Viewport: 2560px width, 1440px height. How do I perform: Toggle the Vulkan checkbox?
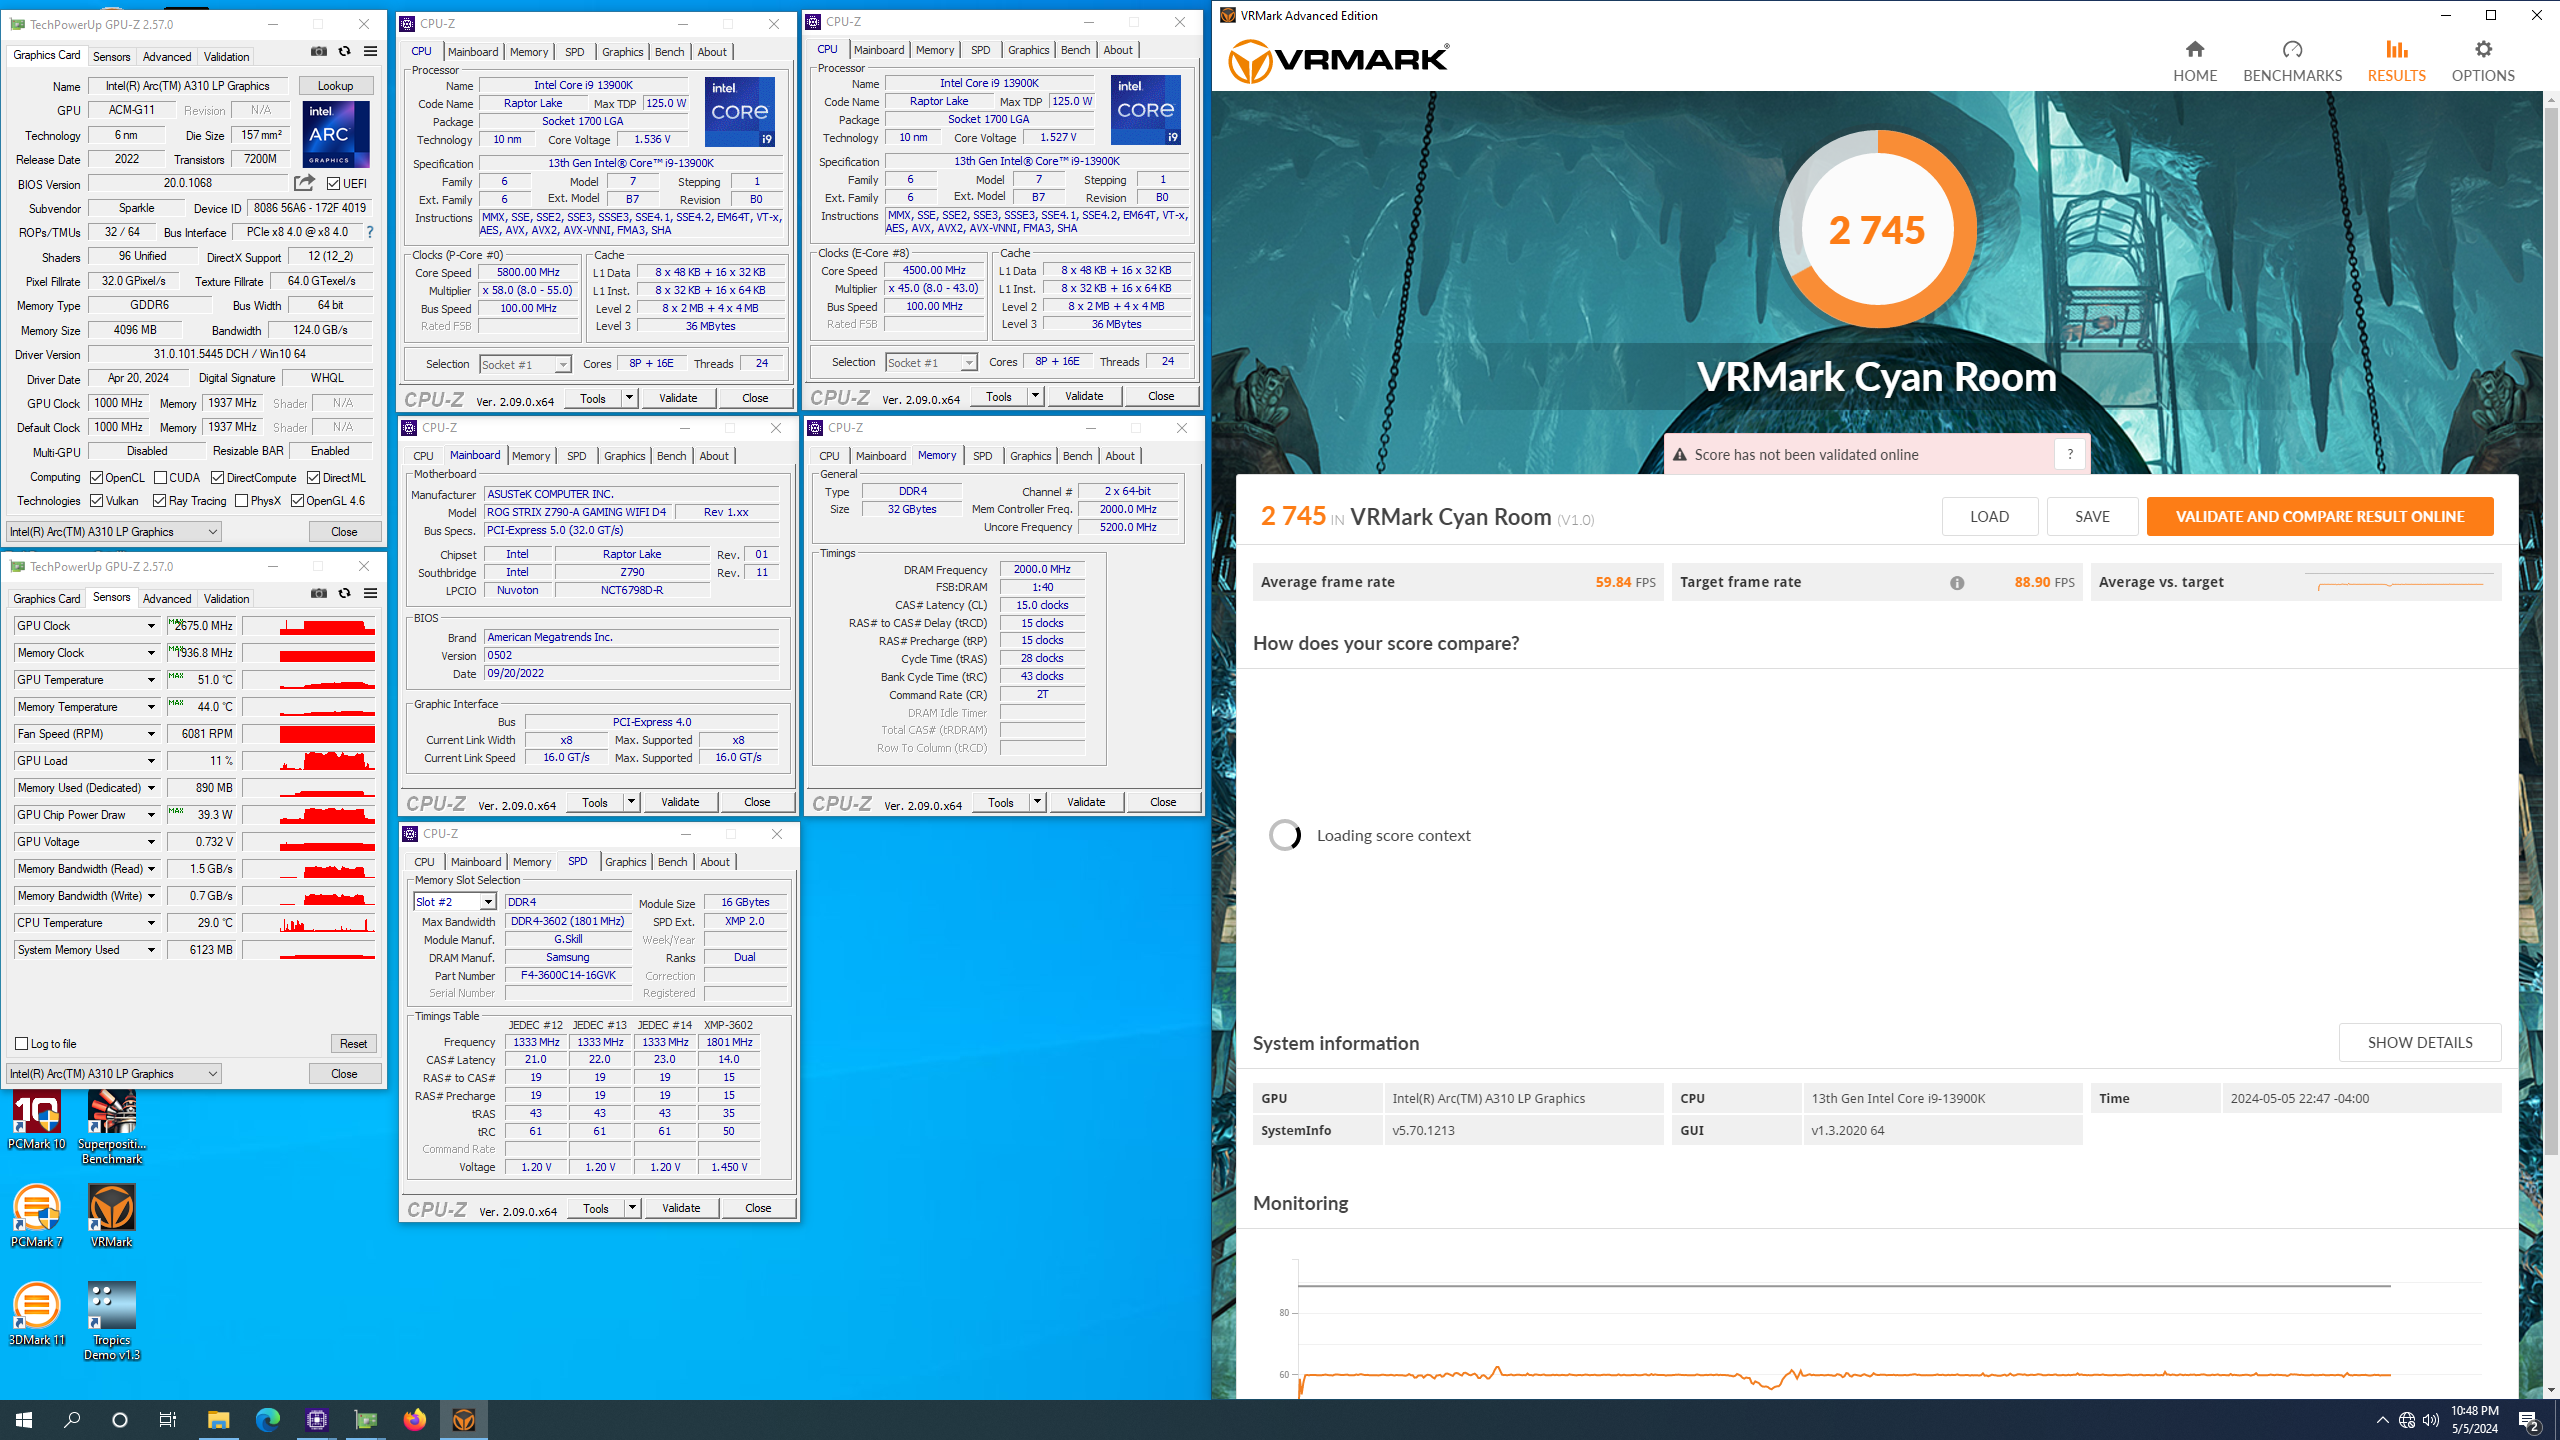coord(97,501)
